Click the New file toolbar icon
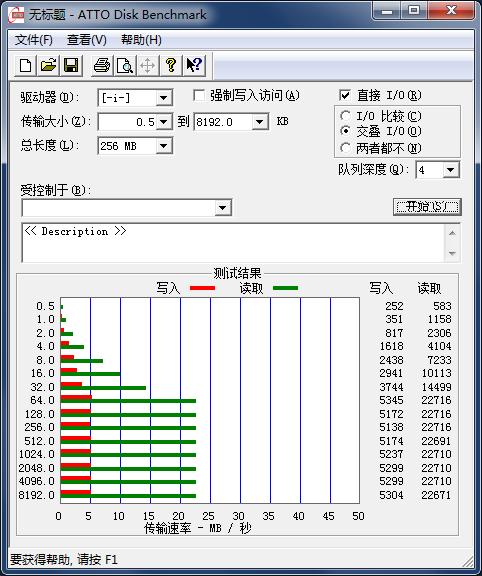 coord(25,65)
